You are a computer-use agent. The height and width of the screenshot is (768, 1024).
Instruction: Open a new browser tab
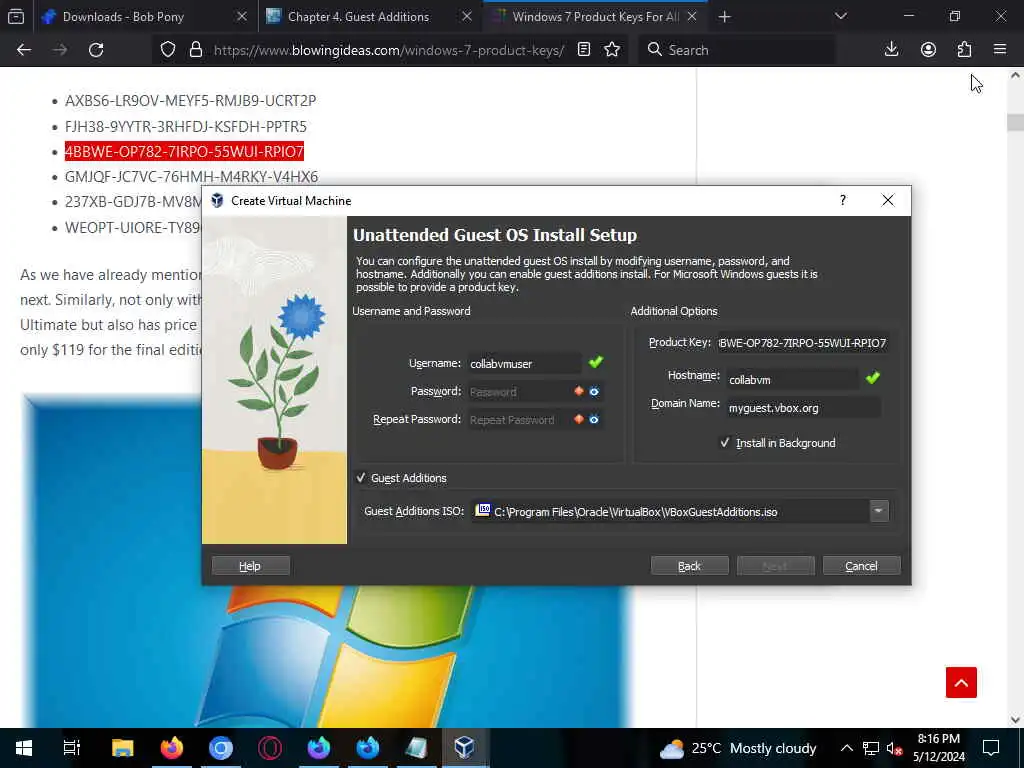coord(724,17)
